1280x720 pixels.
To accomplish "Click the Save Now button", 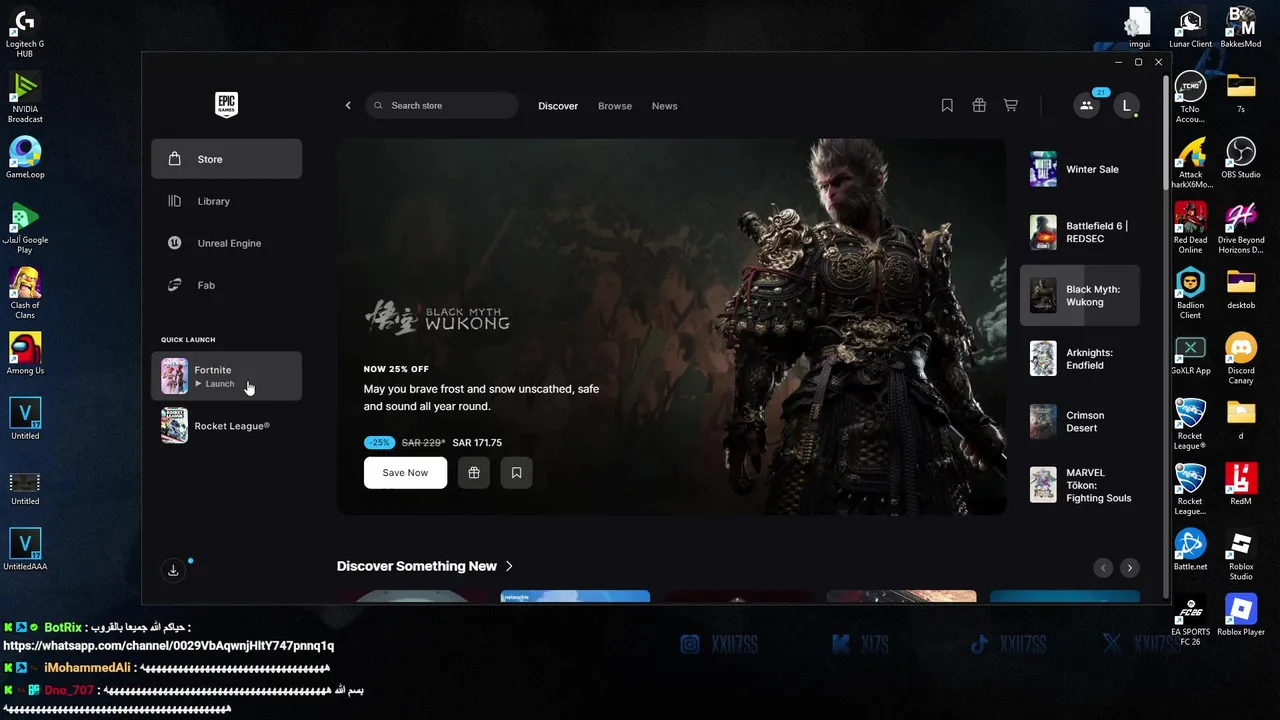I will pos(405,473).
